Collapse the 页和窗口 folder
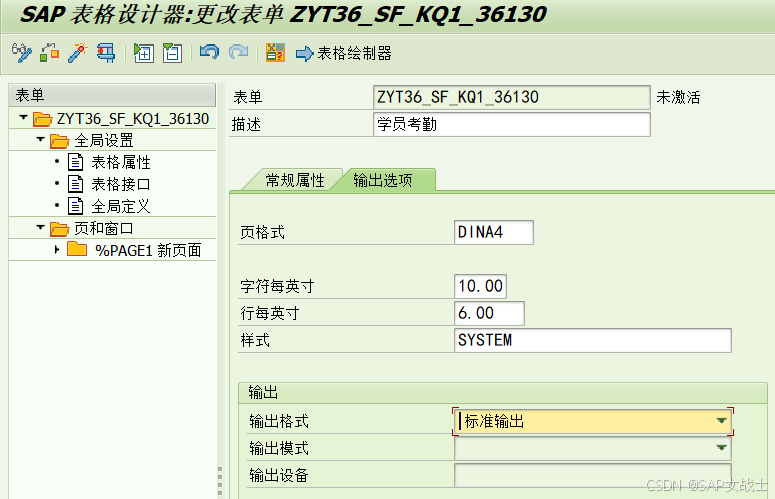The width and height of the screenshot is (775, 499). tap(41, 228)
